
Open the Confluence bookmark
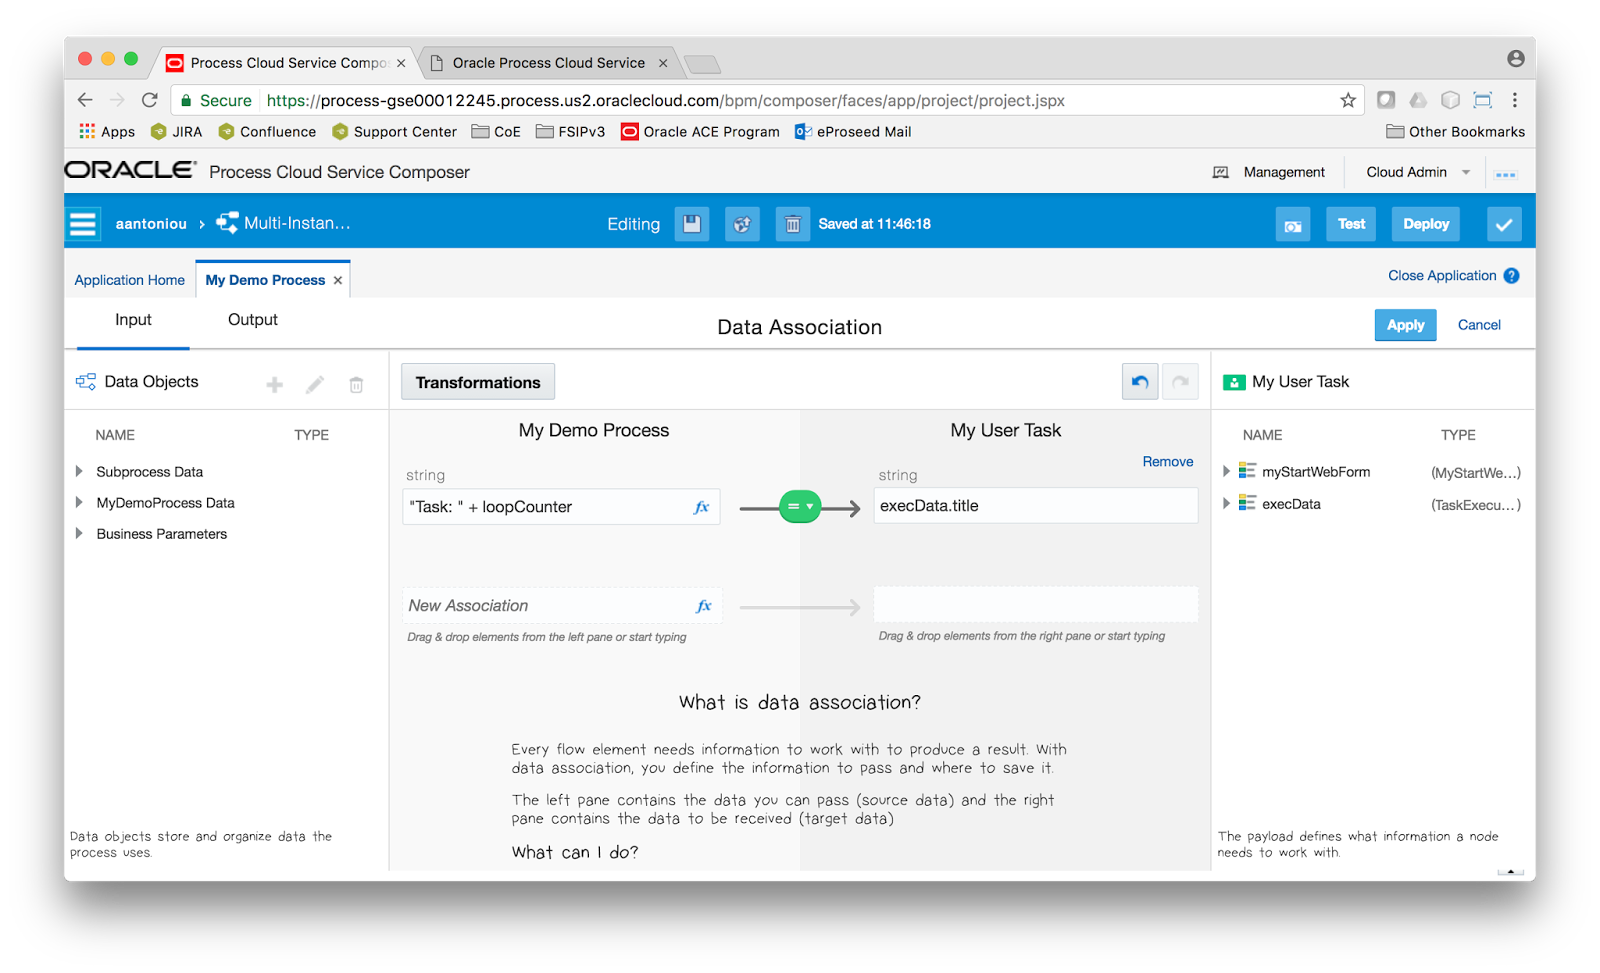tap(267, 132)
